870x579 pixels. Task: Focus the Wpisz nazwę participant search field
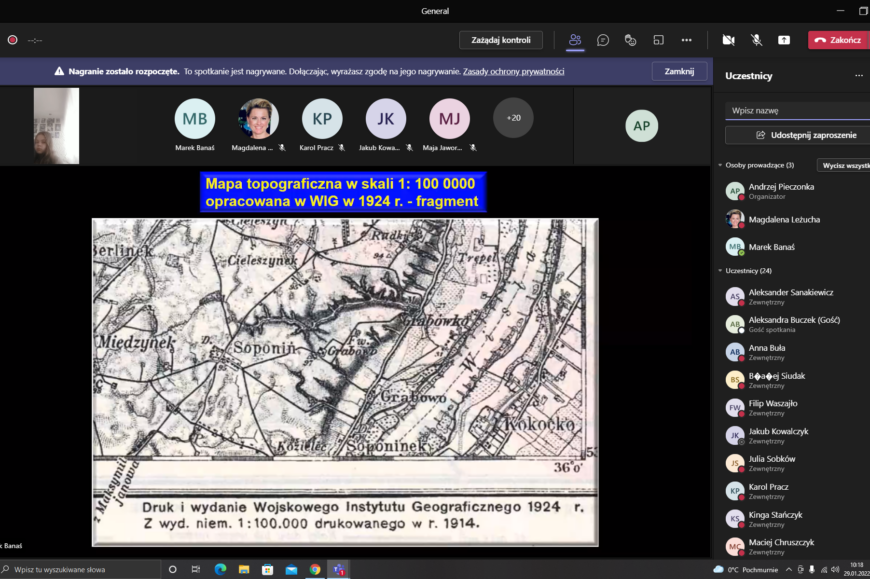[798, 110]
